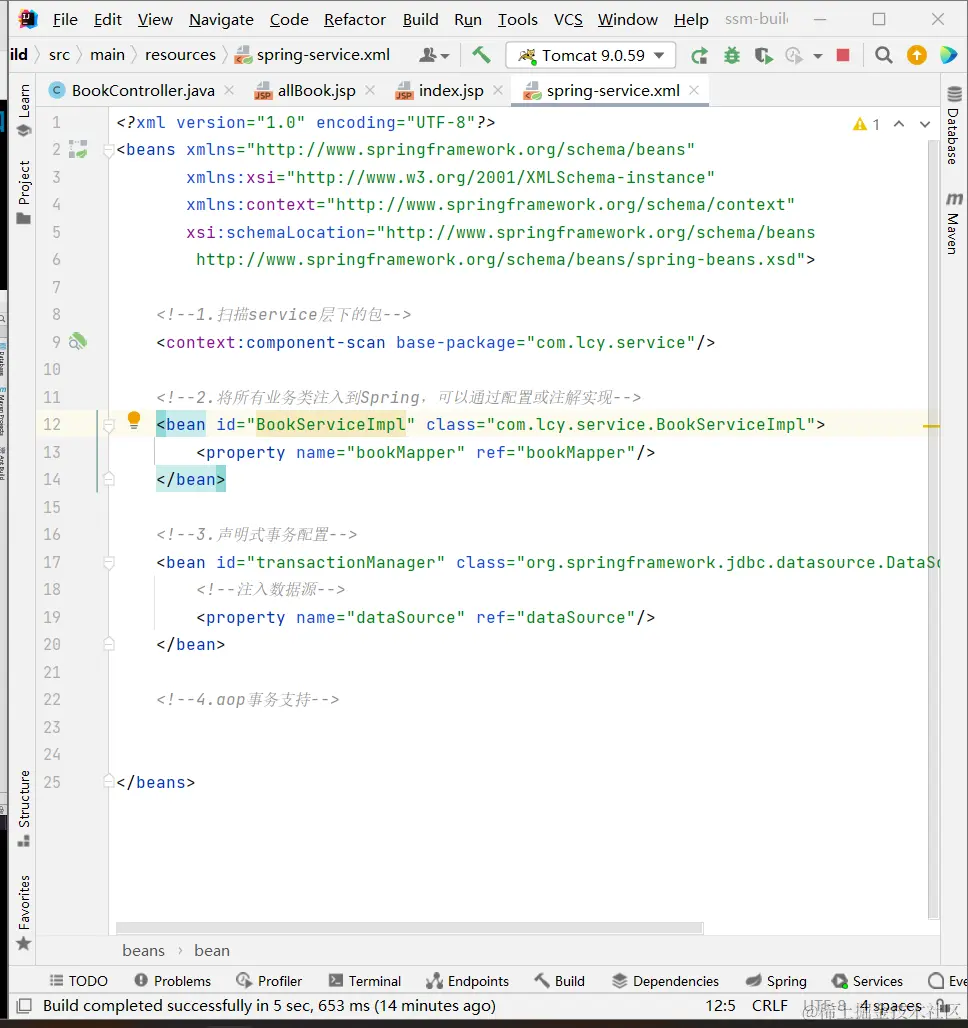Toggle tool window bars icon in status bar
Image resolution: width=968 pixels, height=1028 pixels.
pyautogui.click(x=24, y=1005)
